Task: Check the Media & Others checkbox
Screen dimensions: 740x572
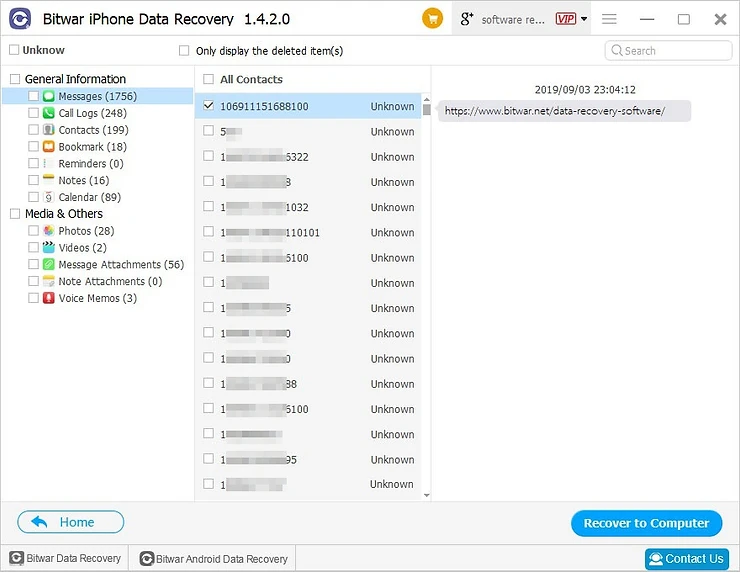Action: coord(15,214)
